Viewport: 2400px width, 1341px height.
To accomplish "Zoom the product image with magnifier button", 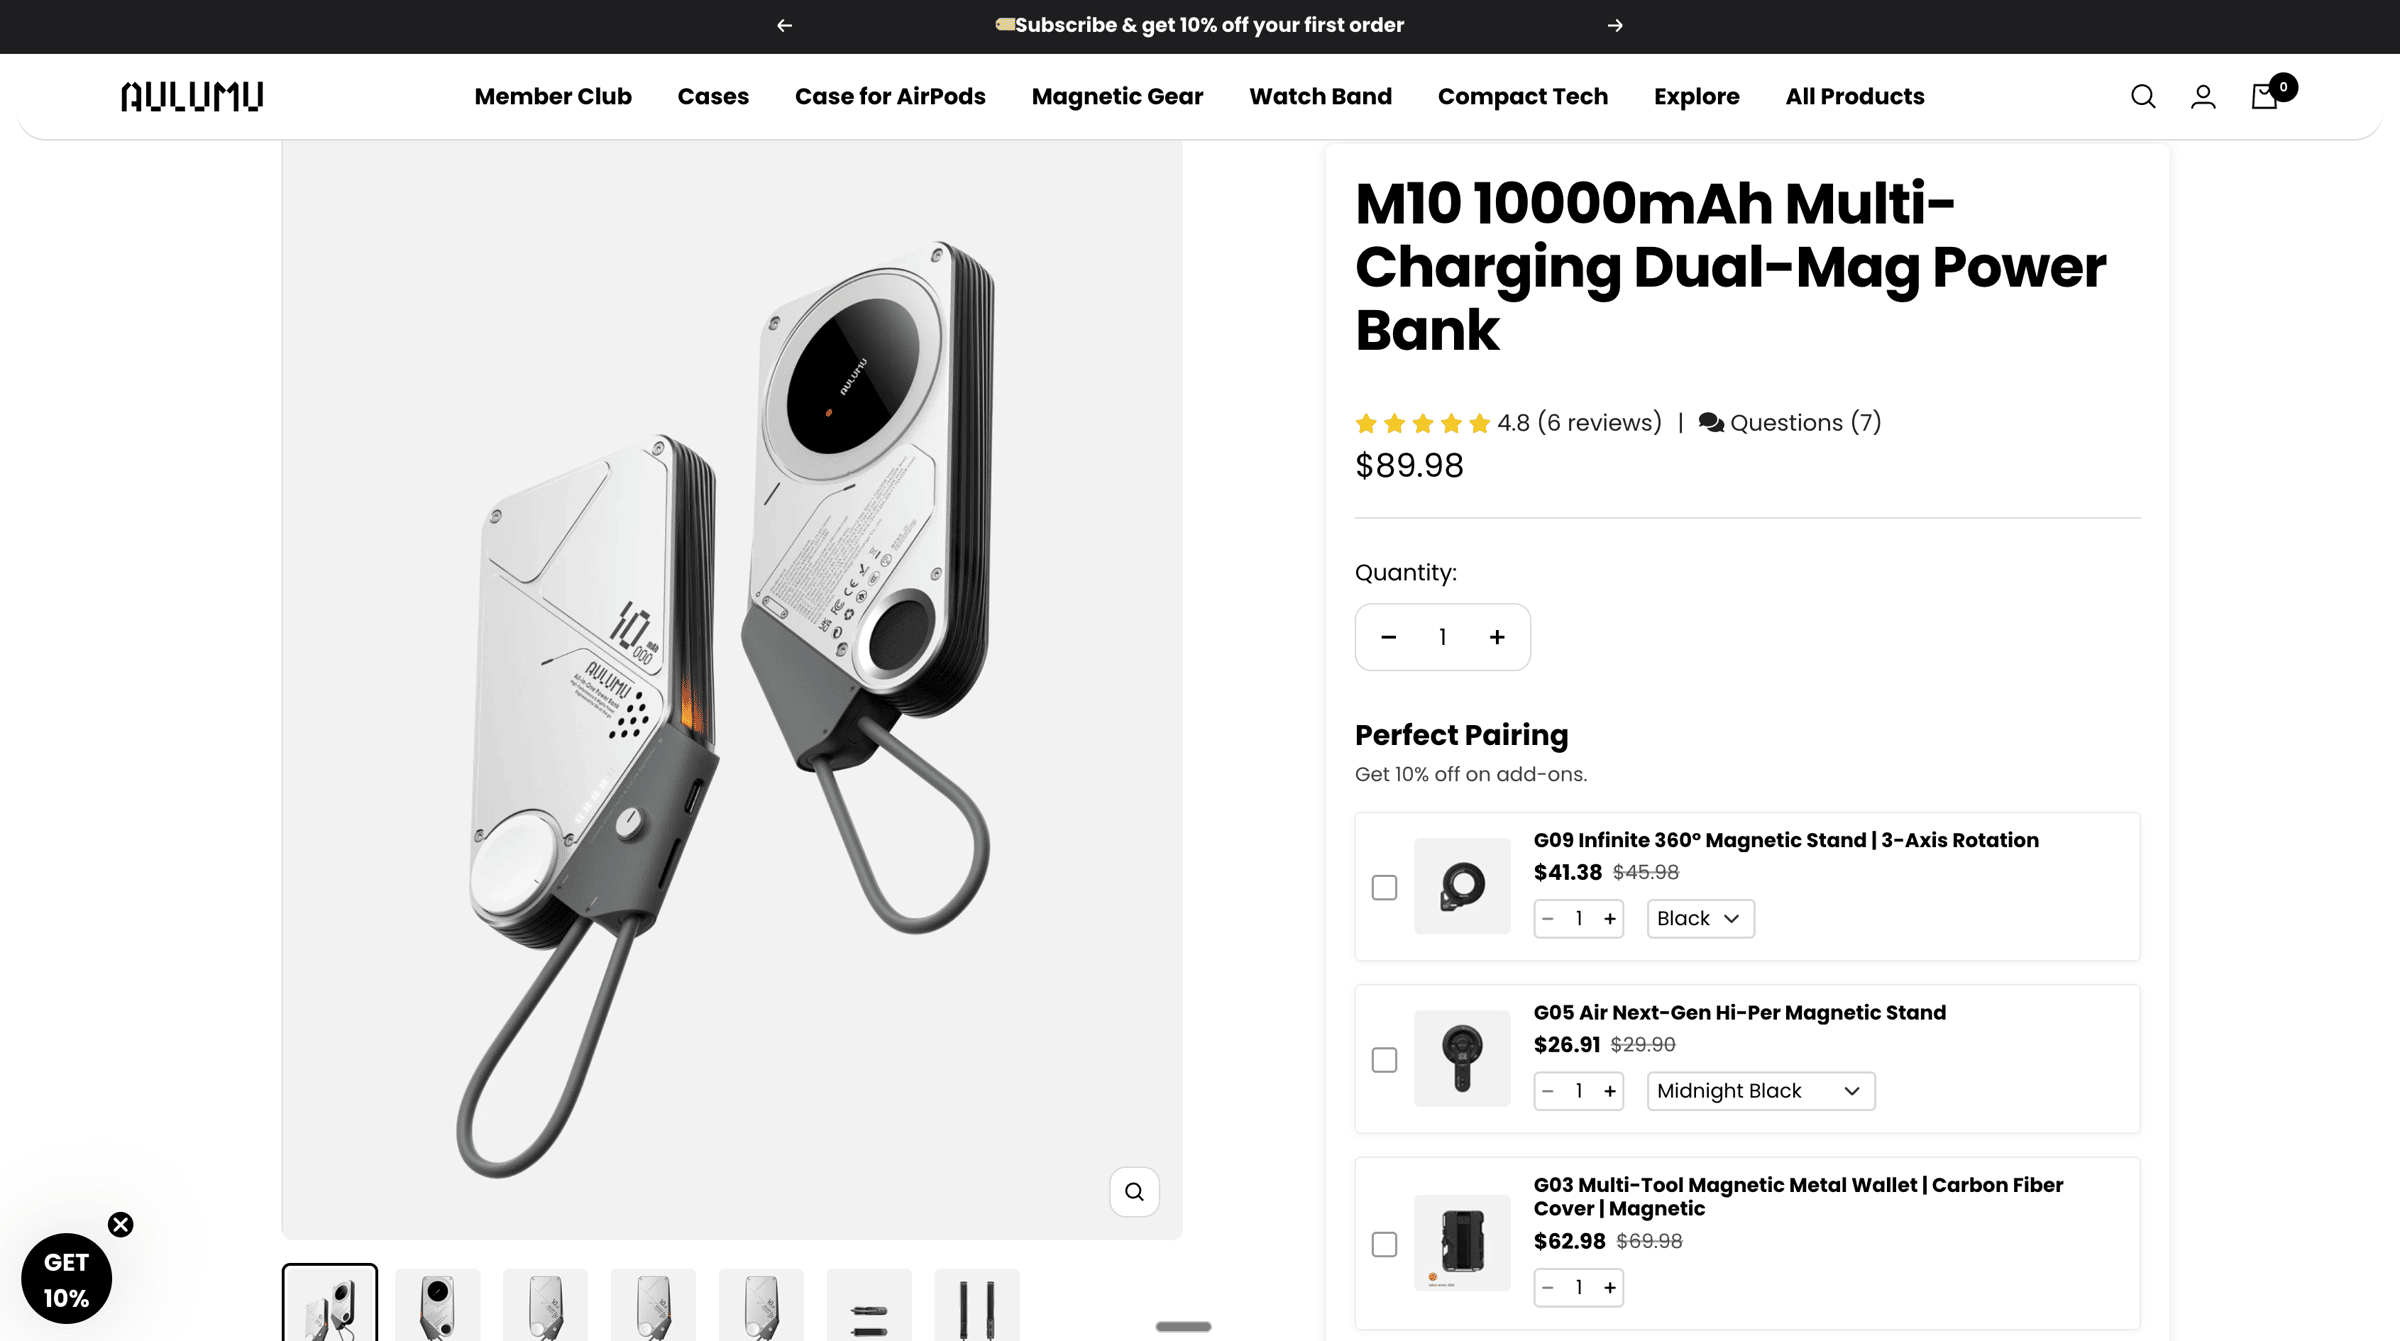I will (x=1134, y=1191).
